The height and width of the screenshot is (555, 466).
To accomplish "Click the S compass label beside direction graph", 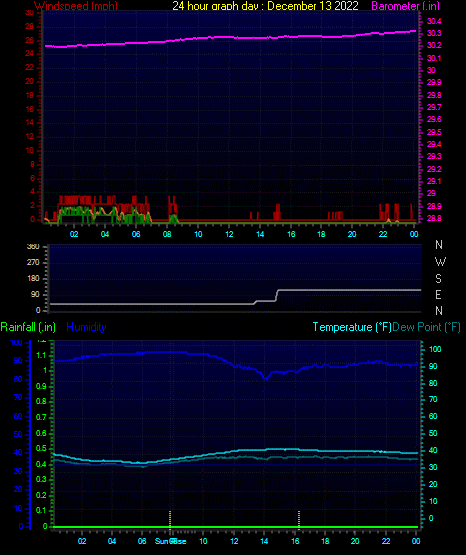I will coord(438,279).
